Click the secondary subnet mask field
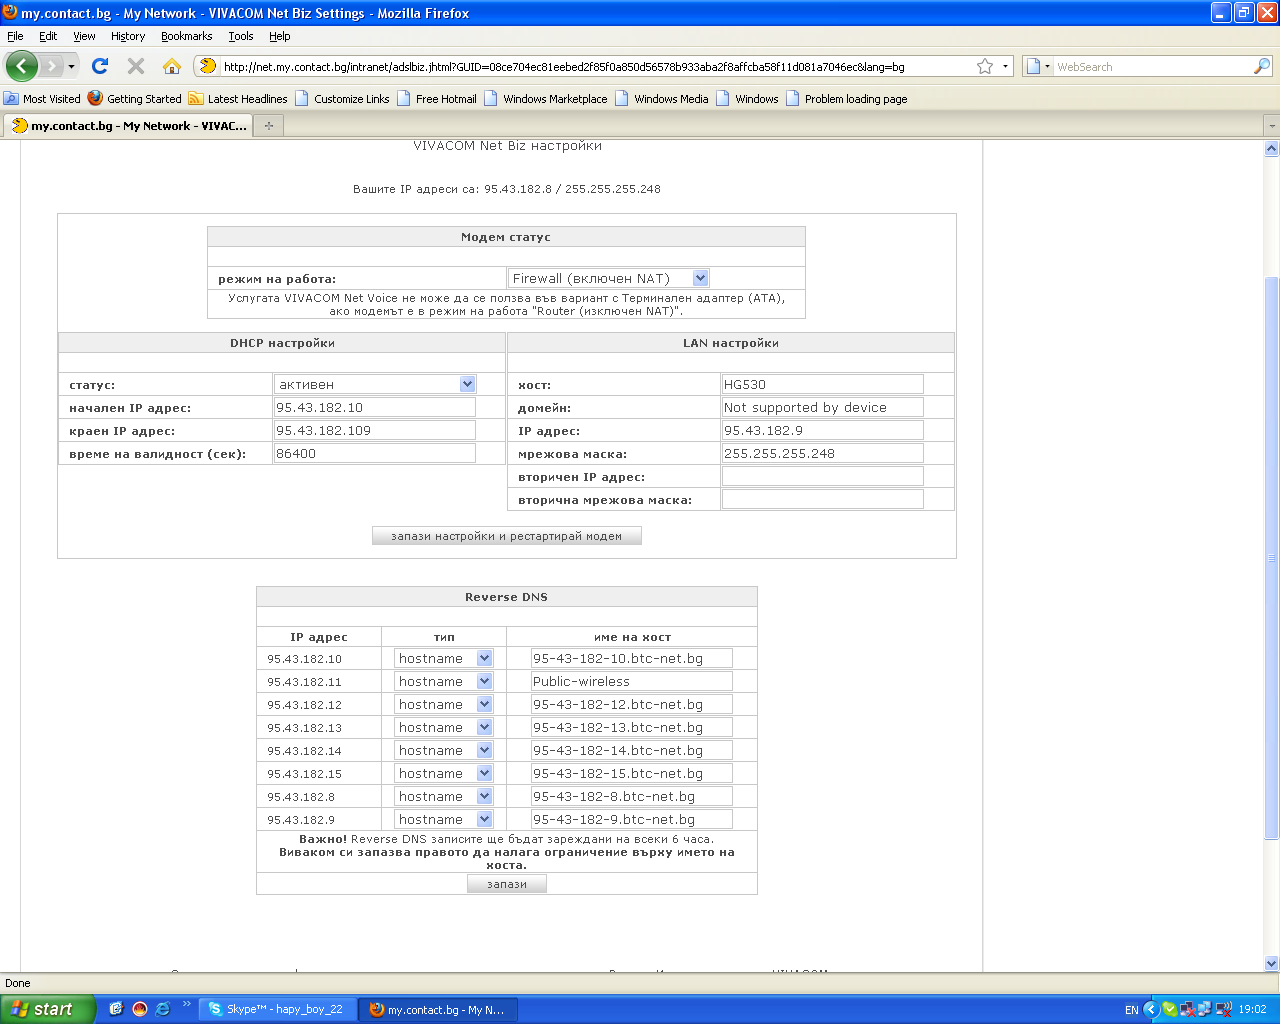The height and width of the screenshot is (1024, 1280). tap(823, 499)
